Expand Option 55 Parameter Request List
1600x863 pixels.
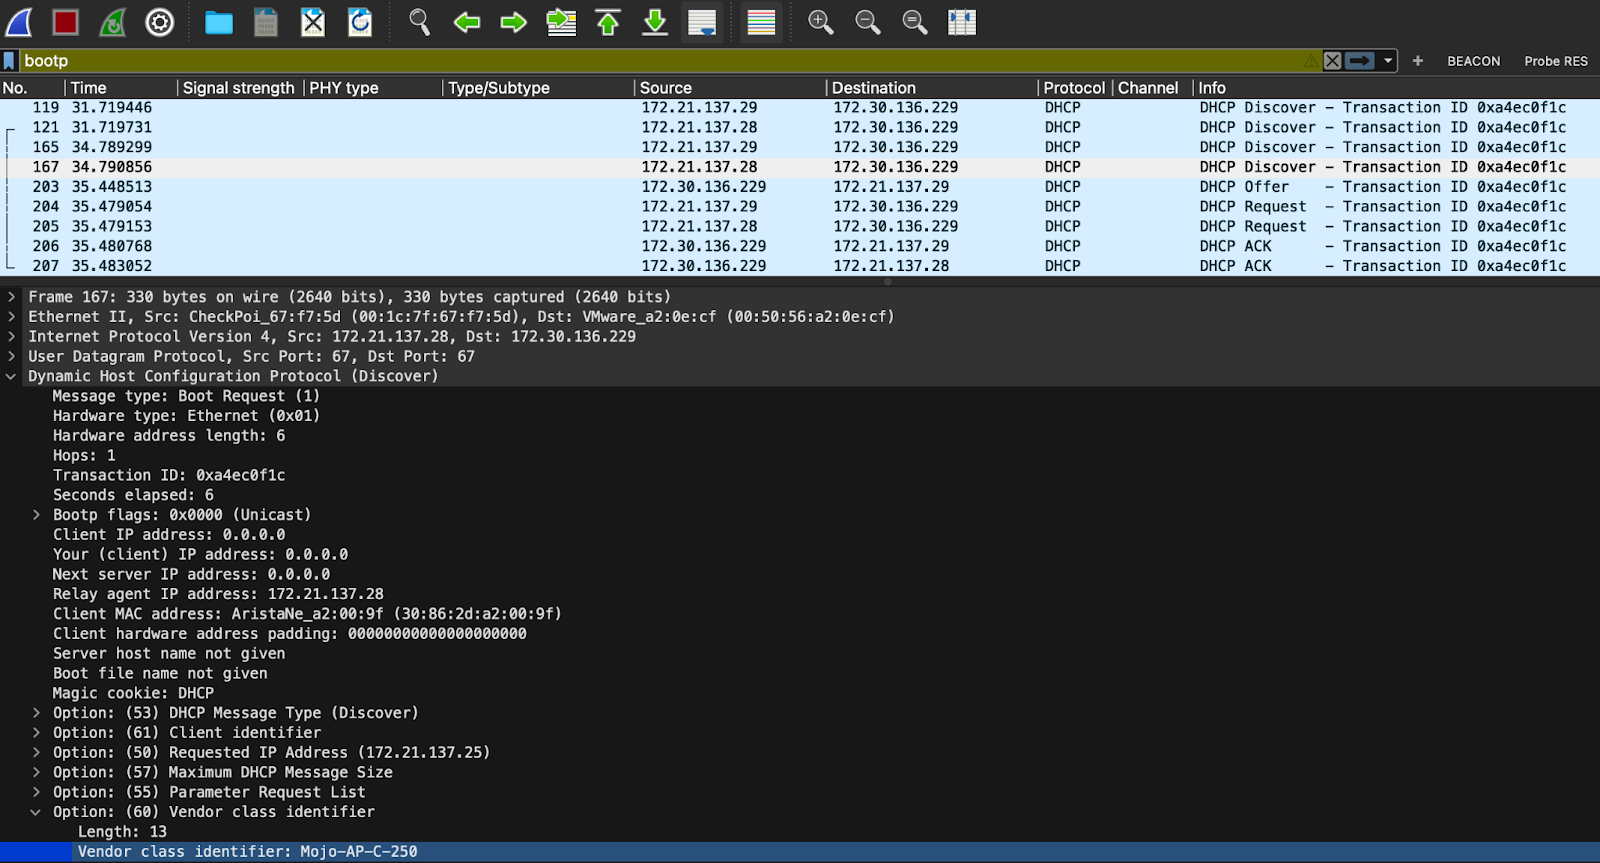(36, 792)
